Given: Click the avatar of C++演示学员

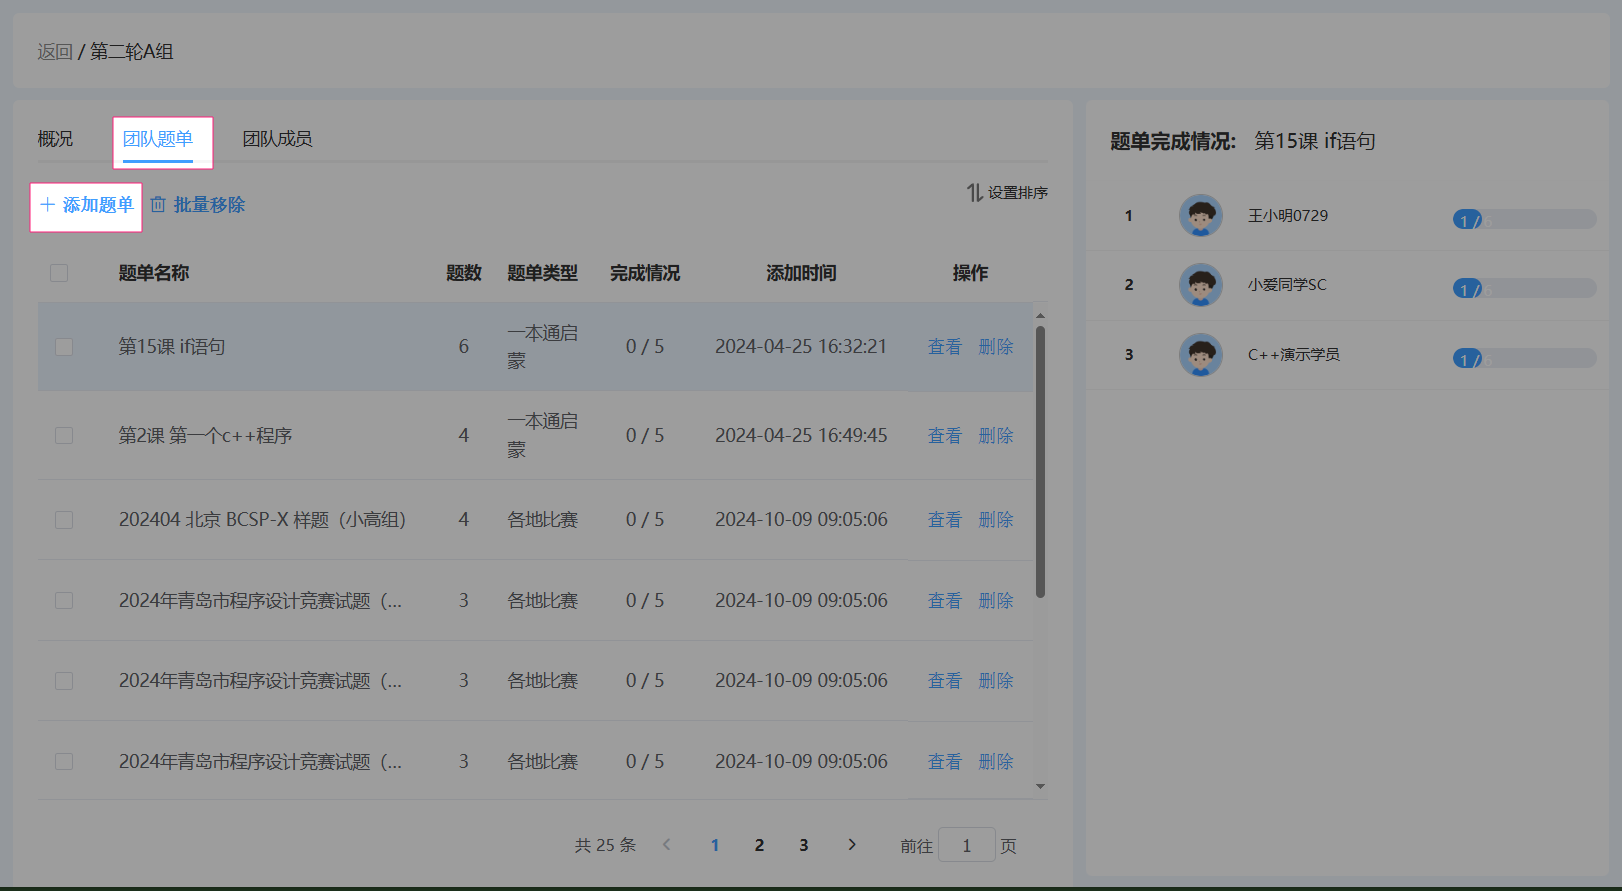Looking at the screenshot, I should coord(1201,355).
